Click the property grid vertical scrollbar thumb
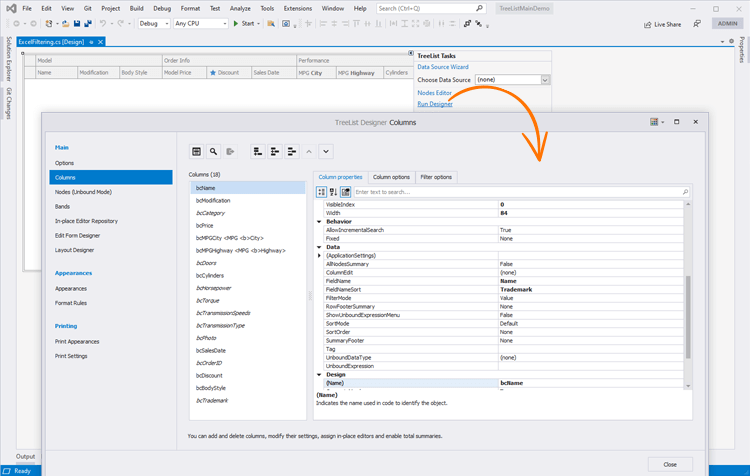 [688, 317]
